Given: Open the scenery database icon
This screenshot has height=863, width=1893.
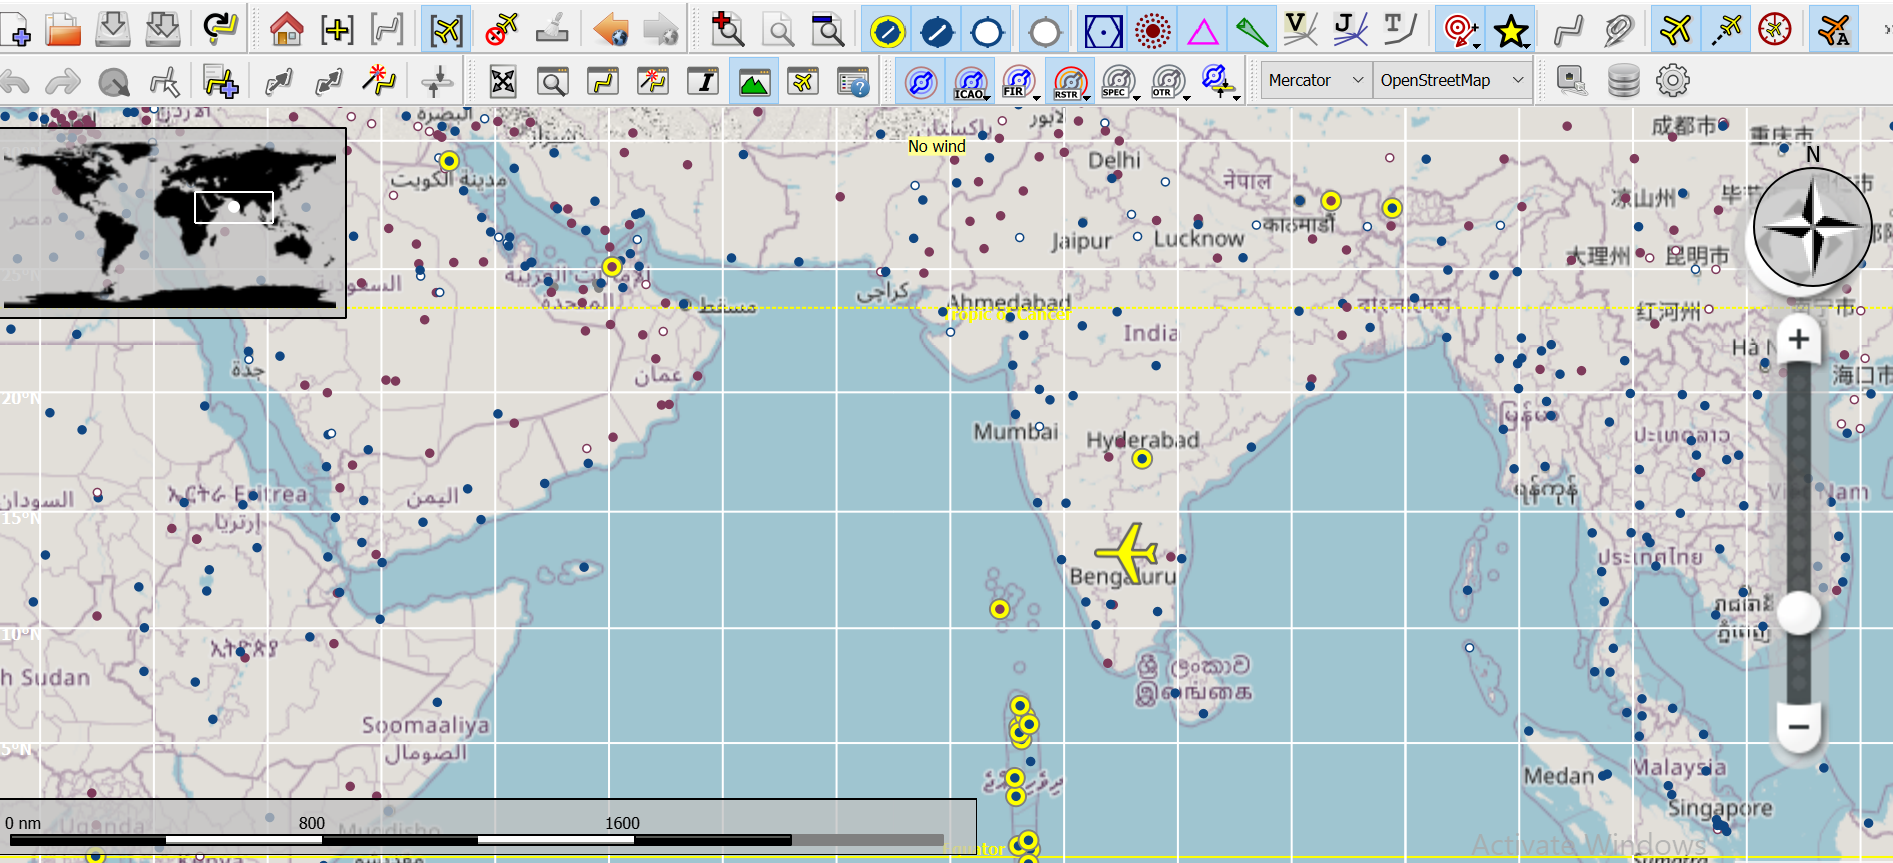Looking at the screenshot, I should (1623, 80).
